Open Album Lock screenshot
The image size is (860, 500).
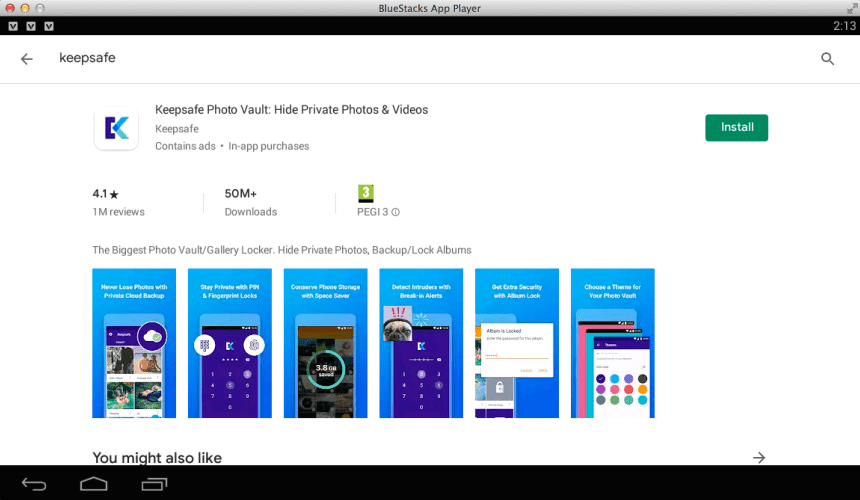click(x=517, y=343)
